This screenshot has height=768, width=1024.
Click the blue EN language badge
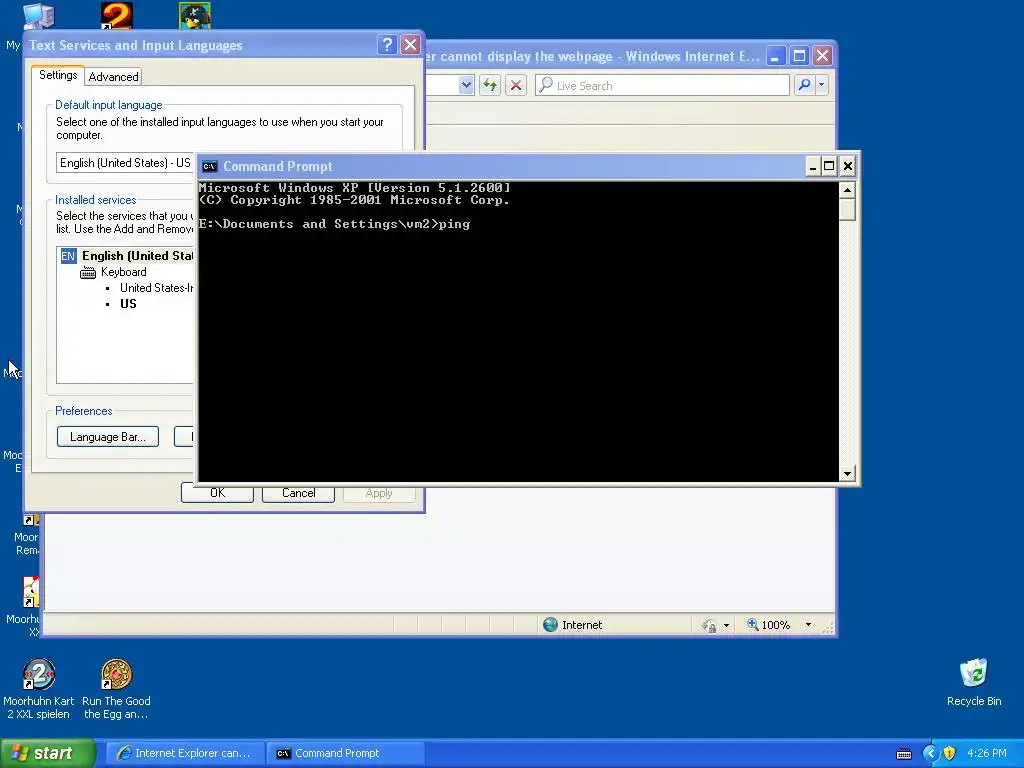tap(68, 256)
